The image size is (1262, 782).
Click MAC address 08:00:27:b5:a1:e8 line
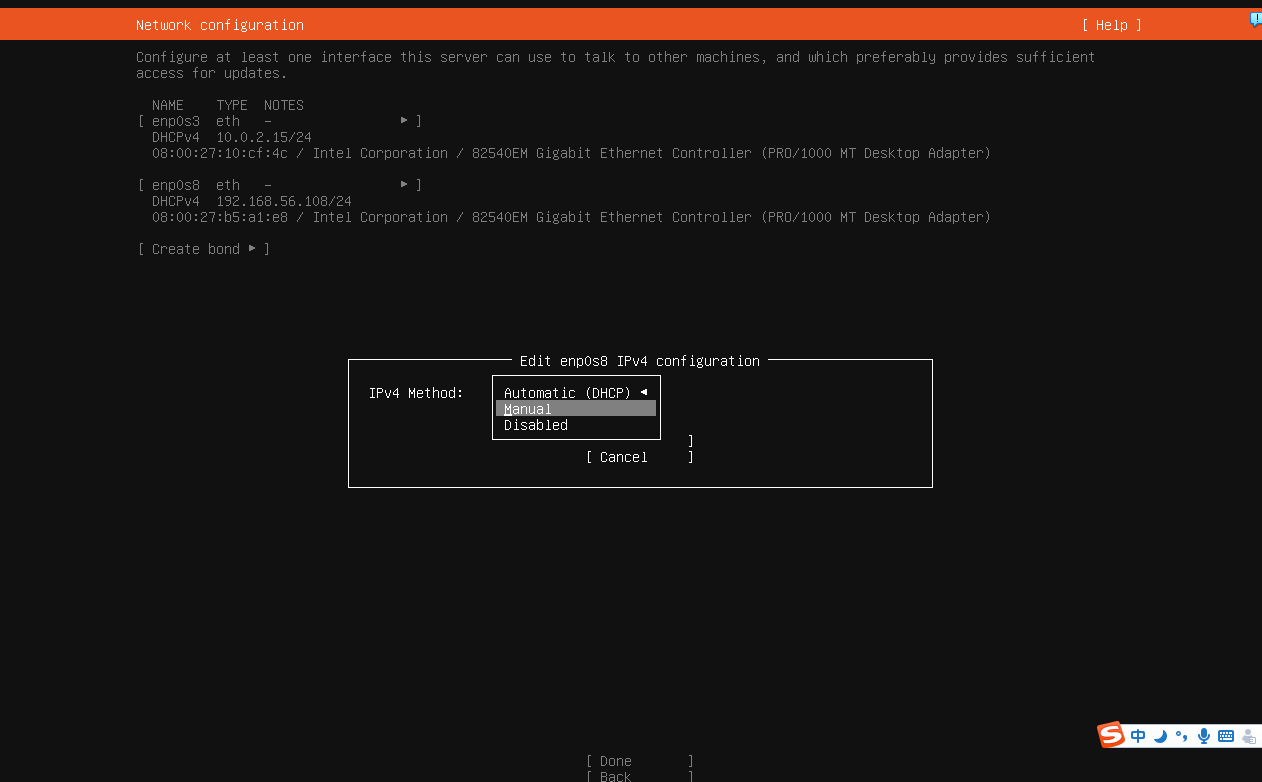(x=571, y=217)
